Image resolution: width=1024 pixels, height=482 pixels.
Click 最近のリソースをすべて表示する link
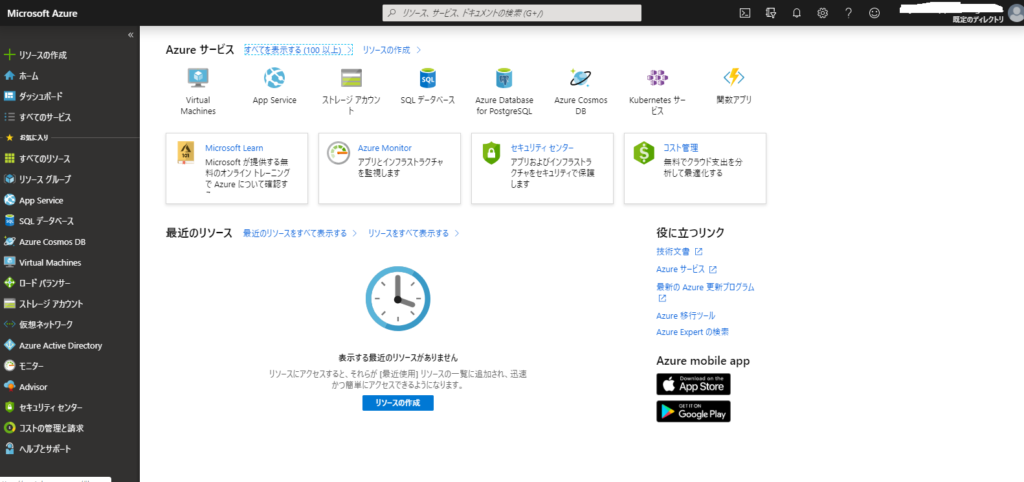coord(300,233)
